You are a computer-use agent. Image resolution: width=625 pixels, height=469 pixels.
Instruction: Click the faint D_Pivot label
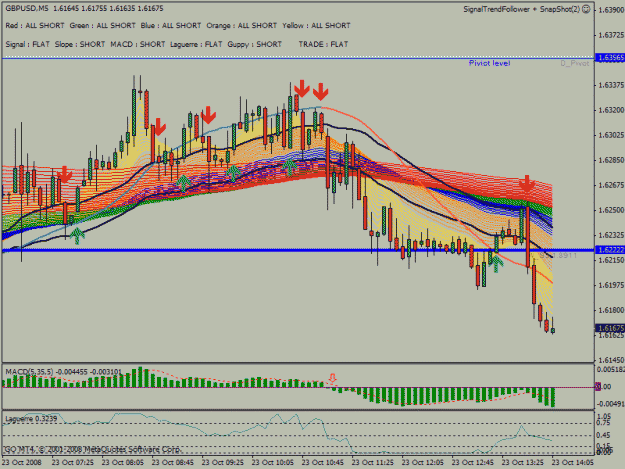(x=574, y=63)
